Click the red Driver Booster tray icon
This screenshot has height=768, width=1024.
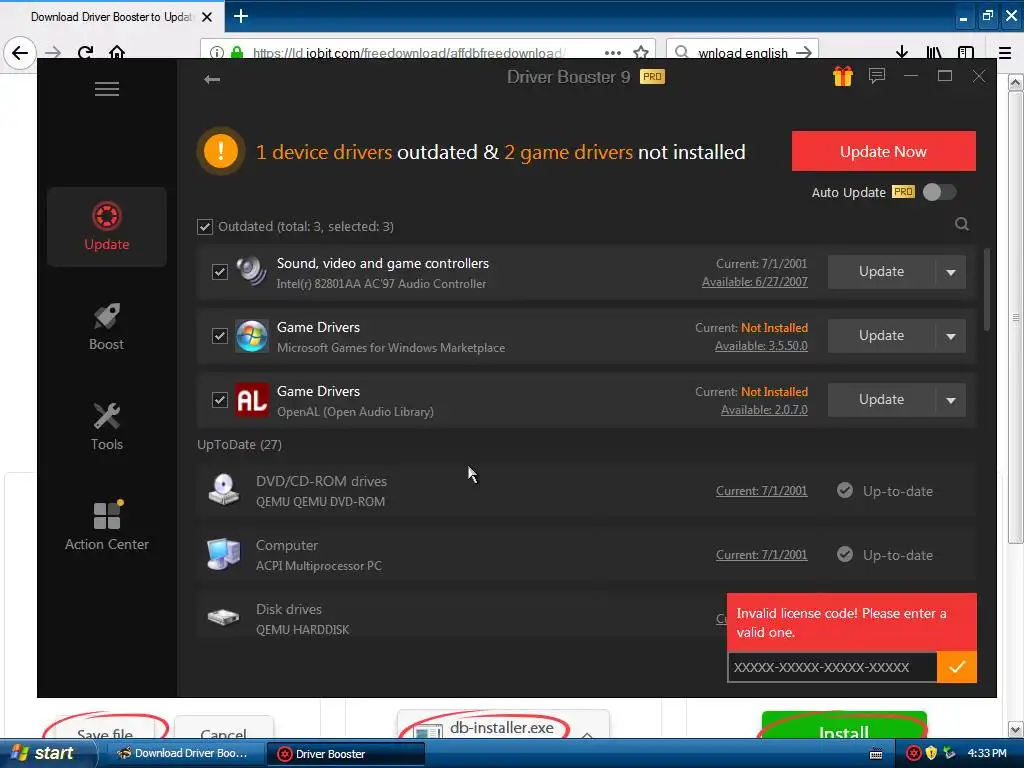point(914,753)
